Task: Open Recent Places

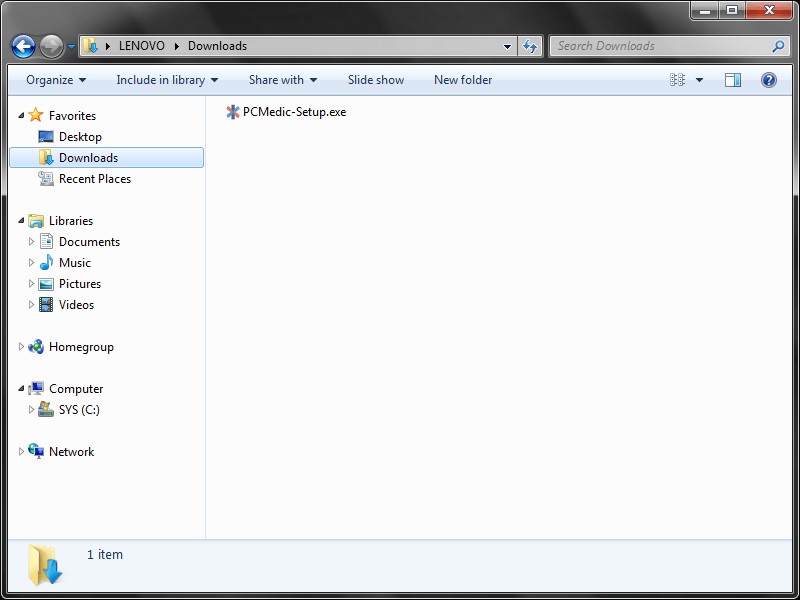Action: point(95,179)
